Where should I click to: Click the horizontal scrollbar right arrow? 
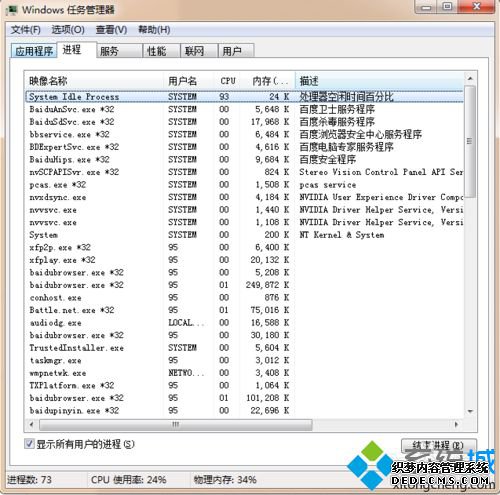[456, 424]
